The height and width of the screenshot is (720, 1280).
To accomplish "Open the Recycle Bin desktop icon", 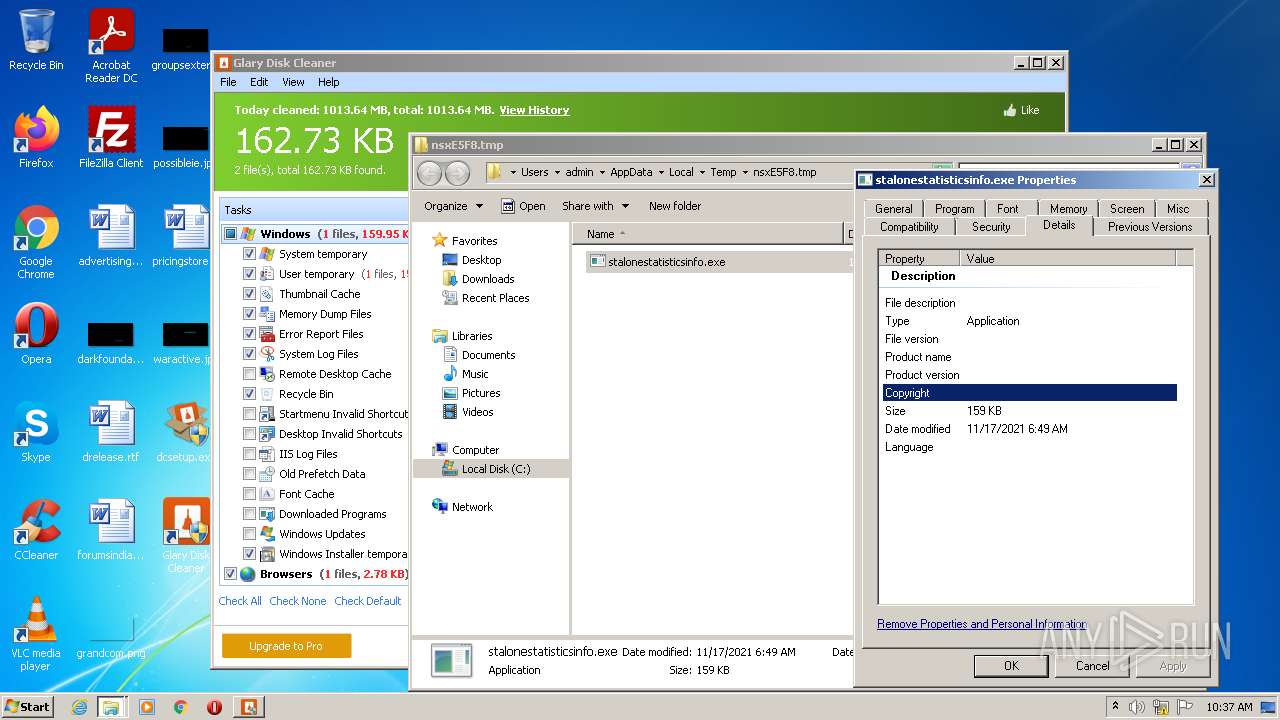I will [x=36, y=40].
